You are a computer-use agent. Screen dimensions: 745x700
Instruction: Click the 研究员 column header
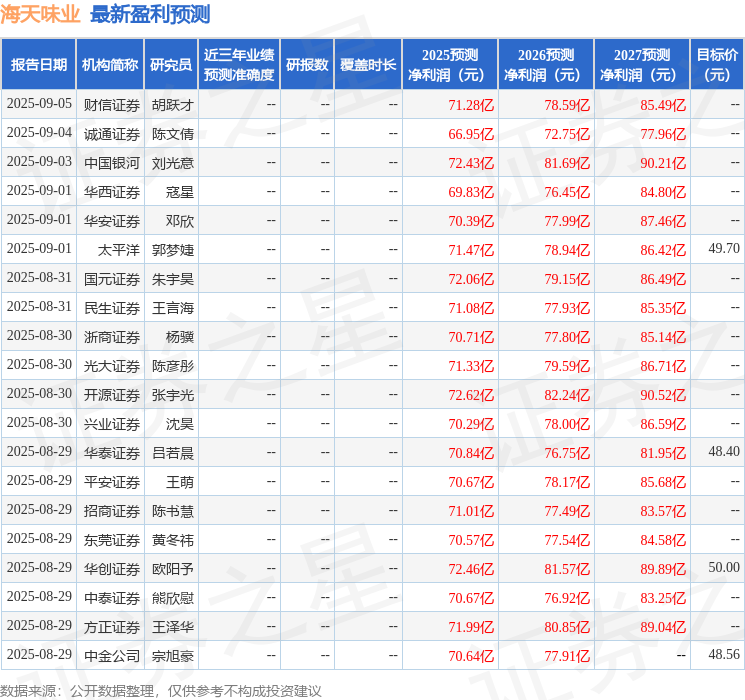[171, 65]
